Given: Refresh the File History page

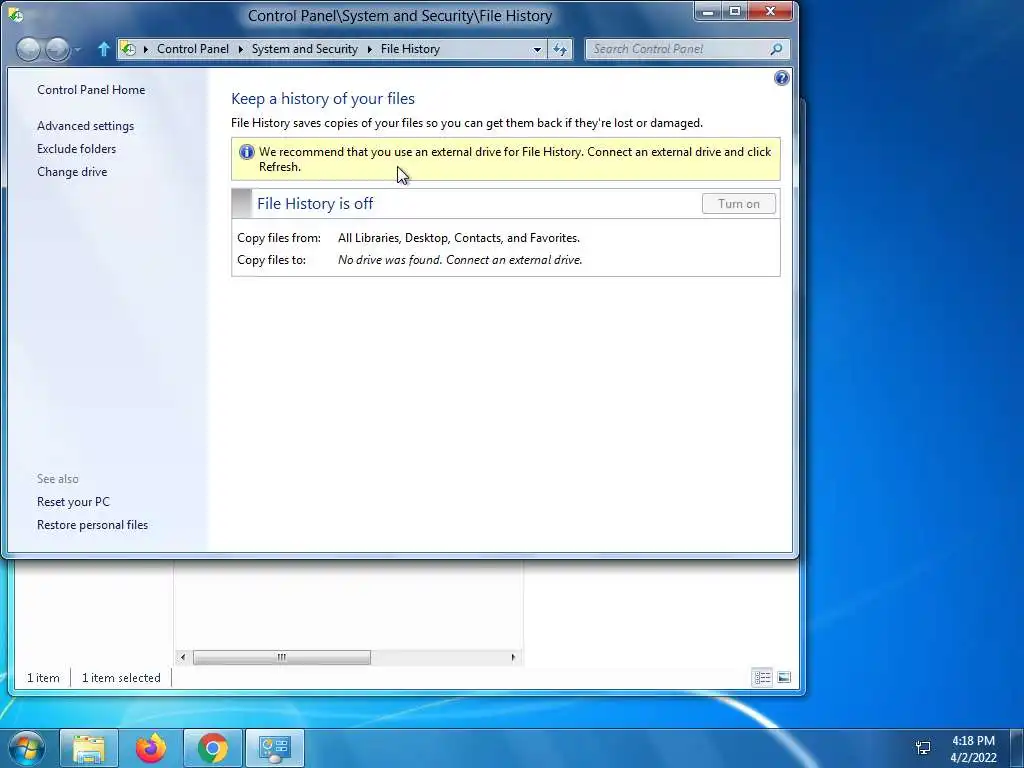Looking at the screenshot, I should coord(560,49).
